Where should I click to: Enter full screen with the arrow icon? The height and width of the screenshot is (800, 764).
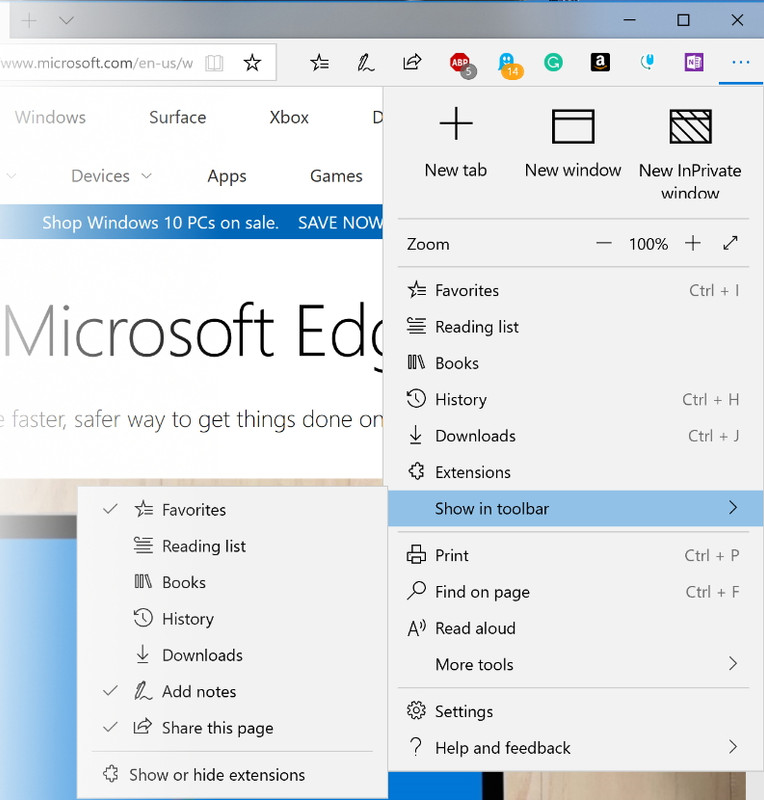pos(730,243)
